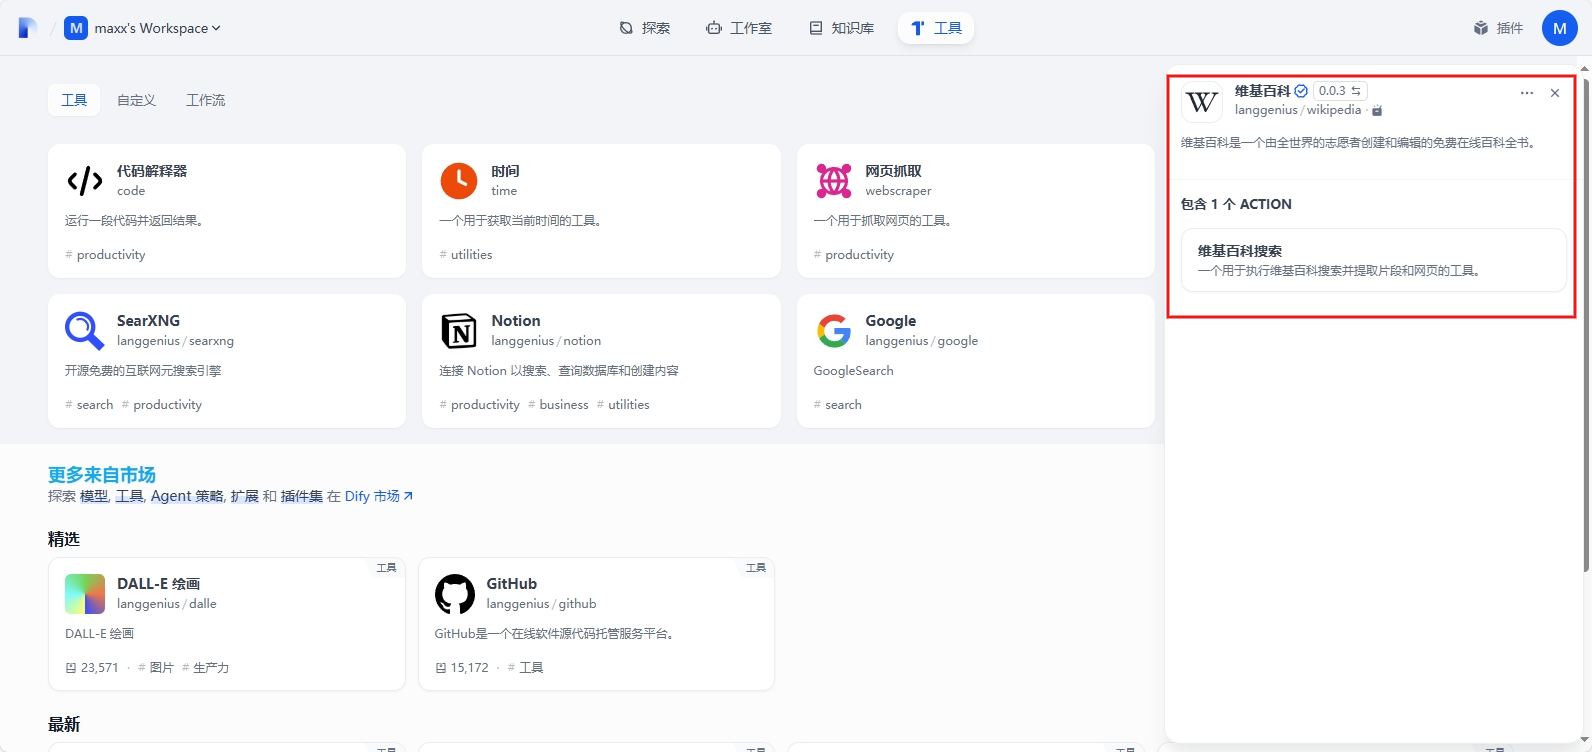Click the page vertical scrollbar
This screenshot has height=752, width=1592.
[x=1586, y=325]
